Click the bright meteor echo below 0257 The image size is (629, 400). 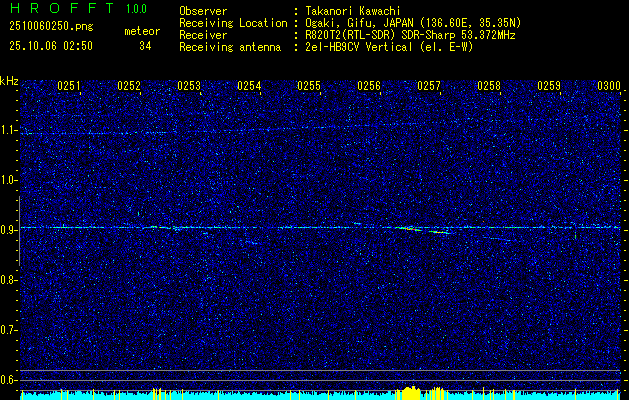tap(422, 230)
